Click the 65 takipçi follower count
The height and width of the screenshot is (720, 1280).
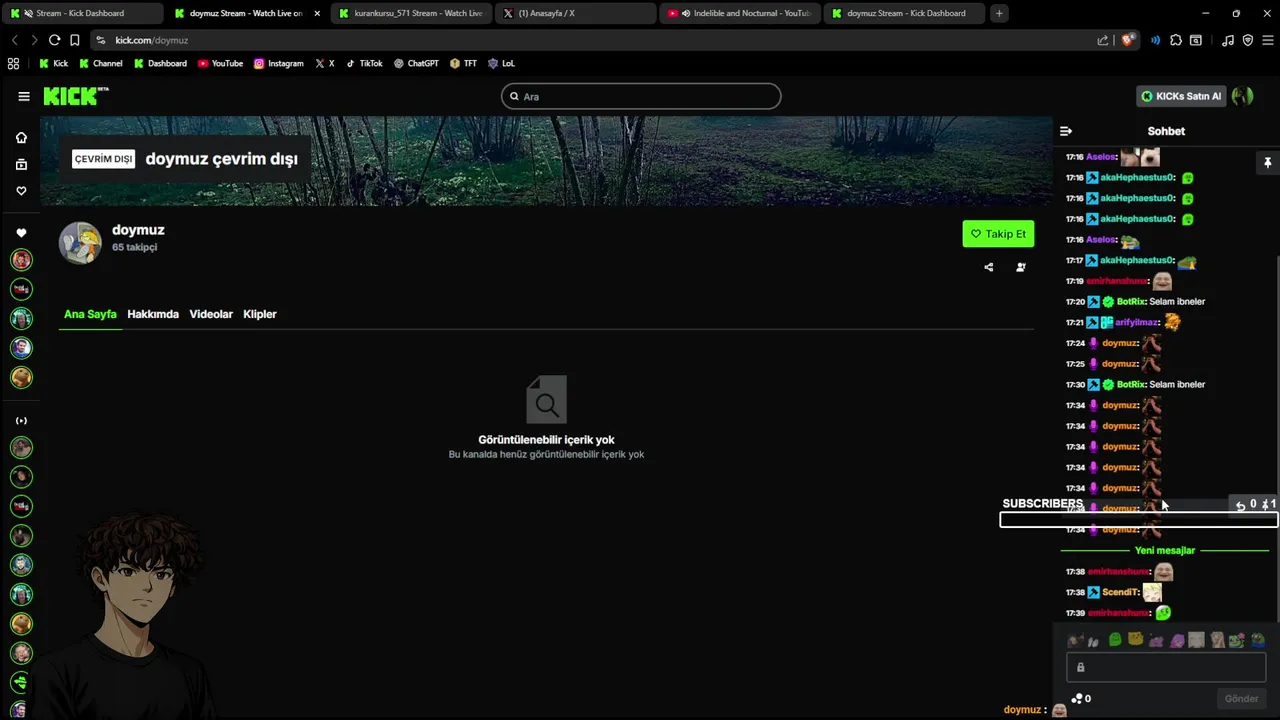click(x=134, y=247)
